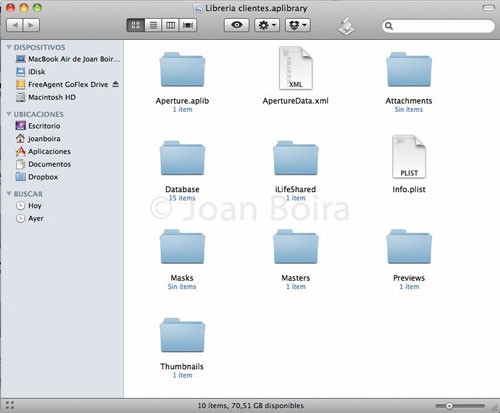
Task: Select the iLifeShared folder icon
Action: 296,158
